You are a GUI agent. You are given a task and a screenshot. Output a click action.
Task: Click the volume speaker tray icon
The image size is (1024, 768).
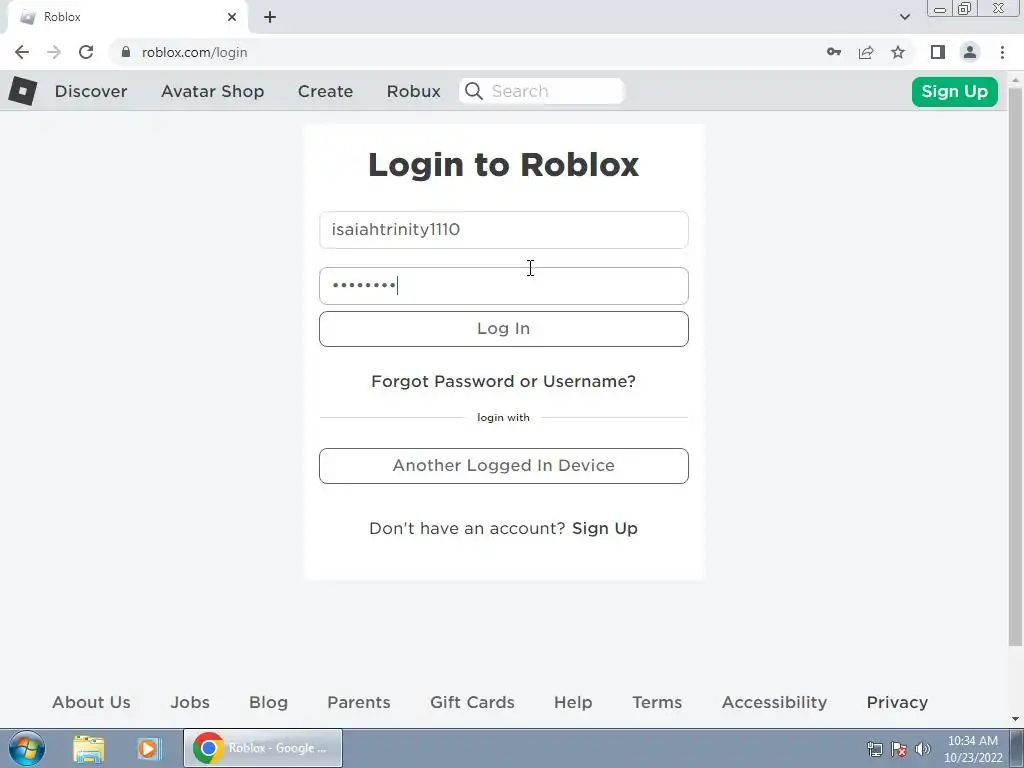(923, 749)
